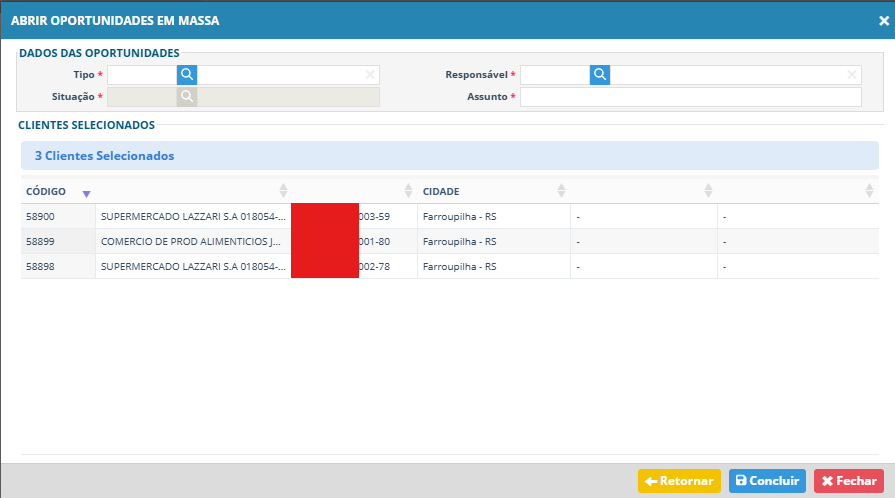The image size is (895, 498).
Task: Open the Tipo search lookup icon
Action: [x=187, y=75]
